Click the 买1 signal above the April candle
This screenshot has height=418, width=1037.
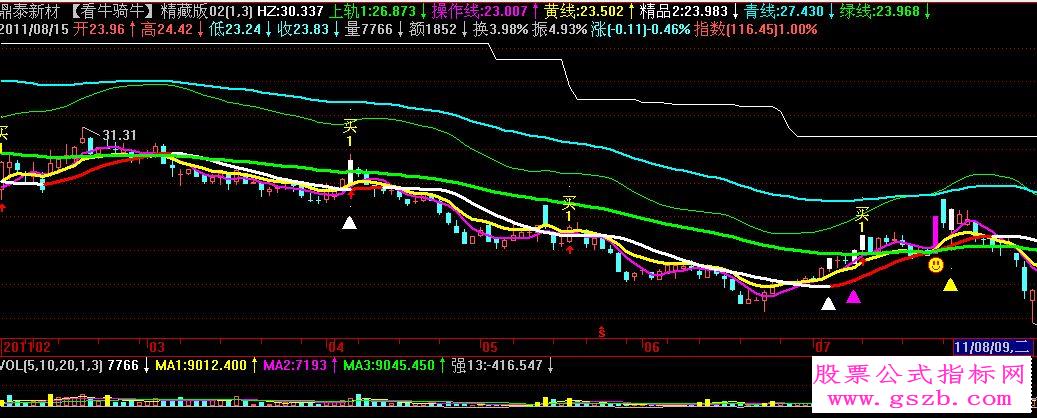point(350,132)
